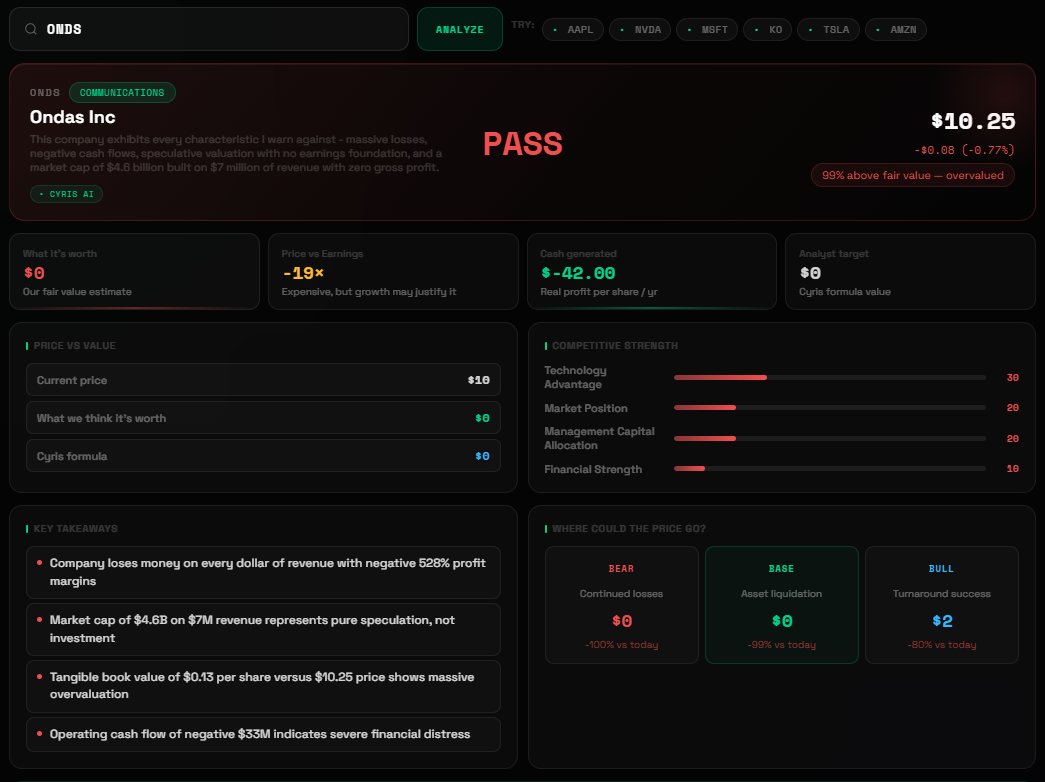Open the Price vs Earnings card

(393, 271)
